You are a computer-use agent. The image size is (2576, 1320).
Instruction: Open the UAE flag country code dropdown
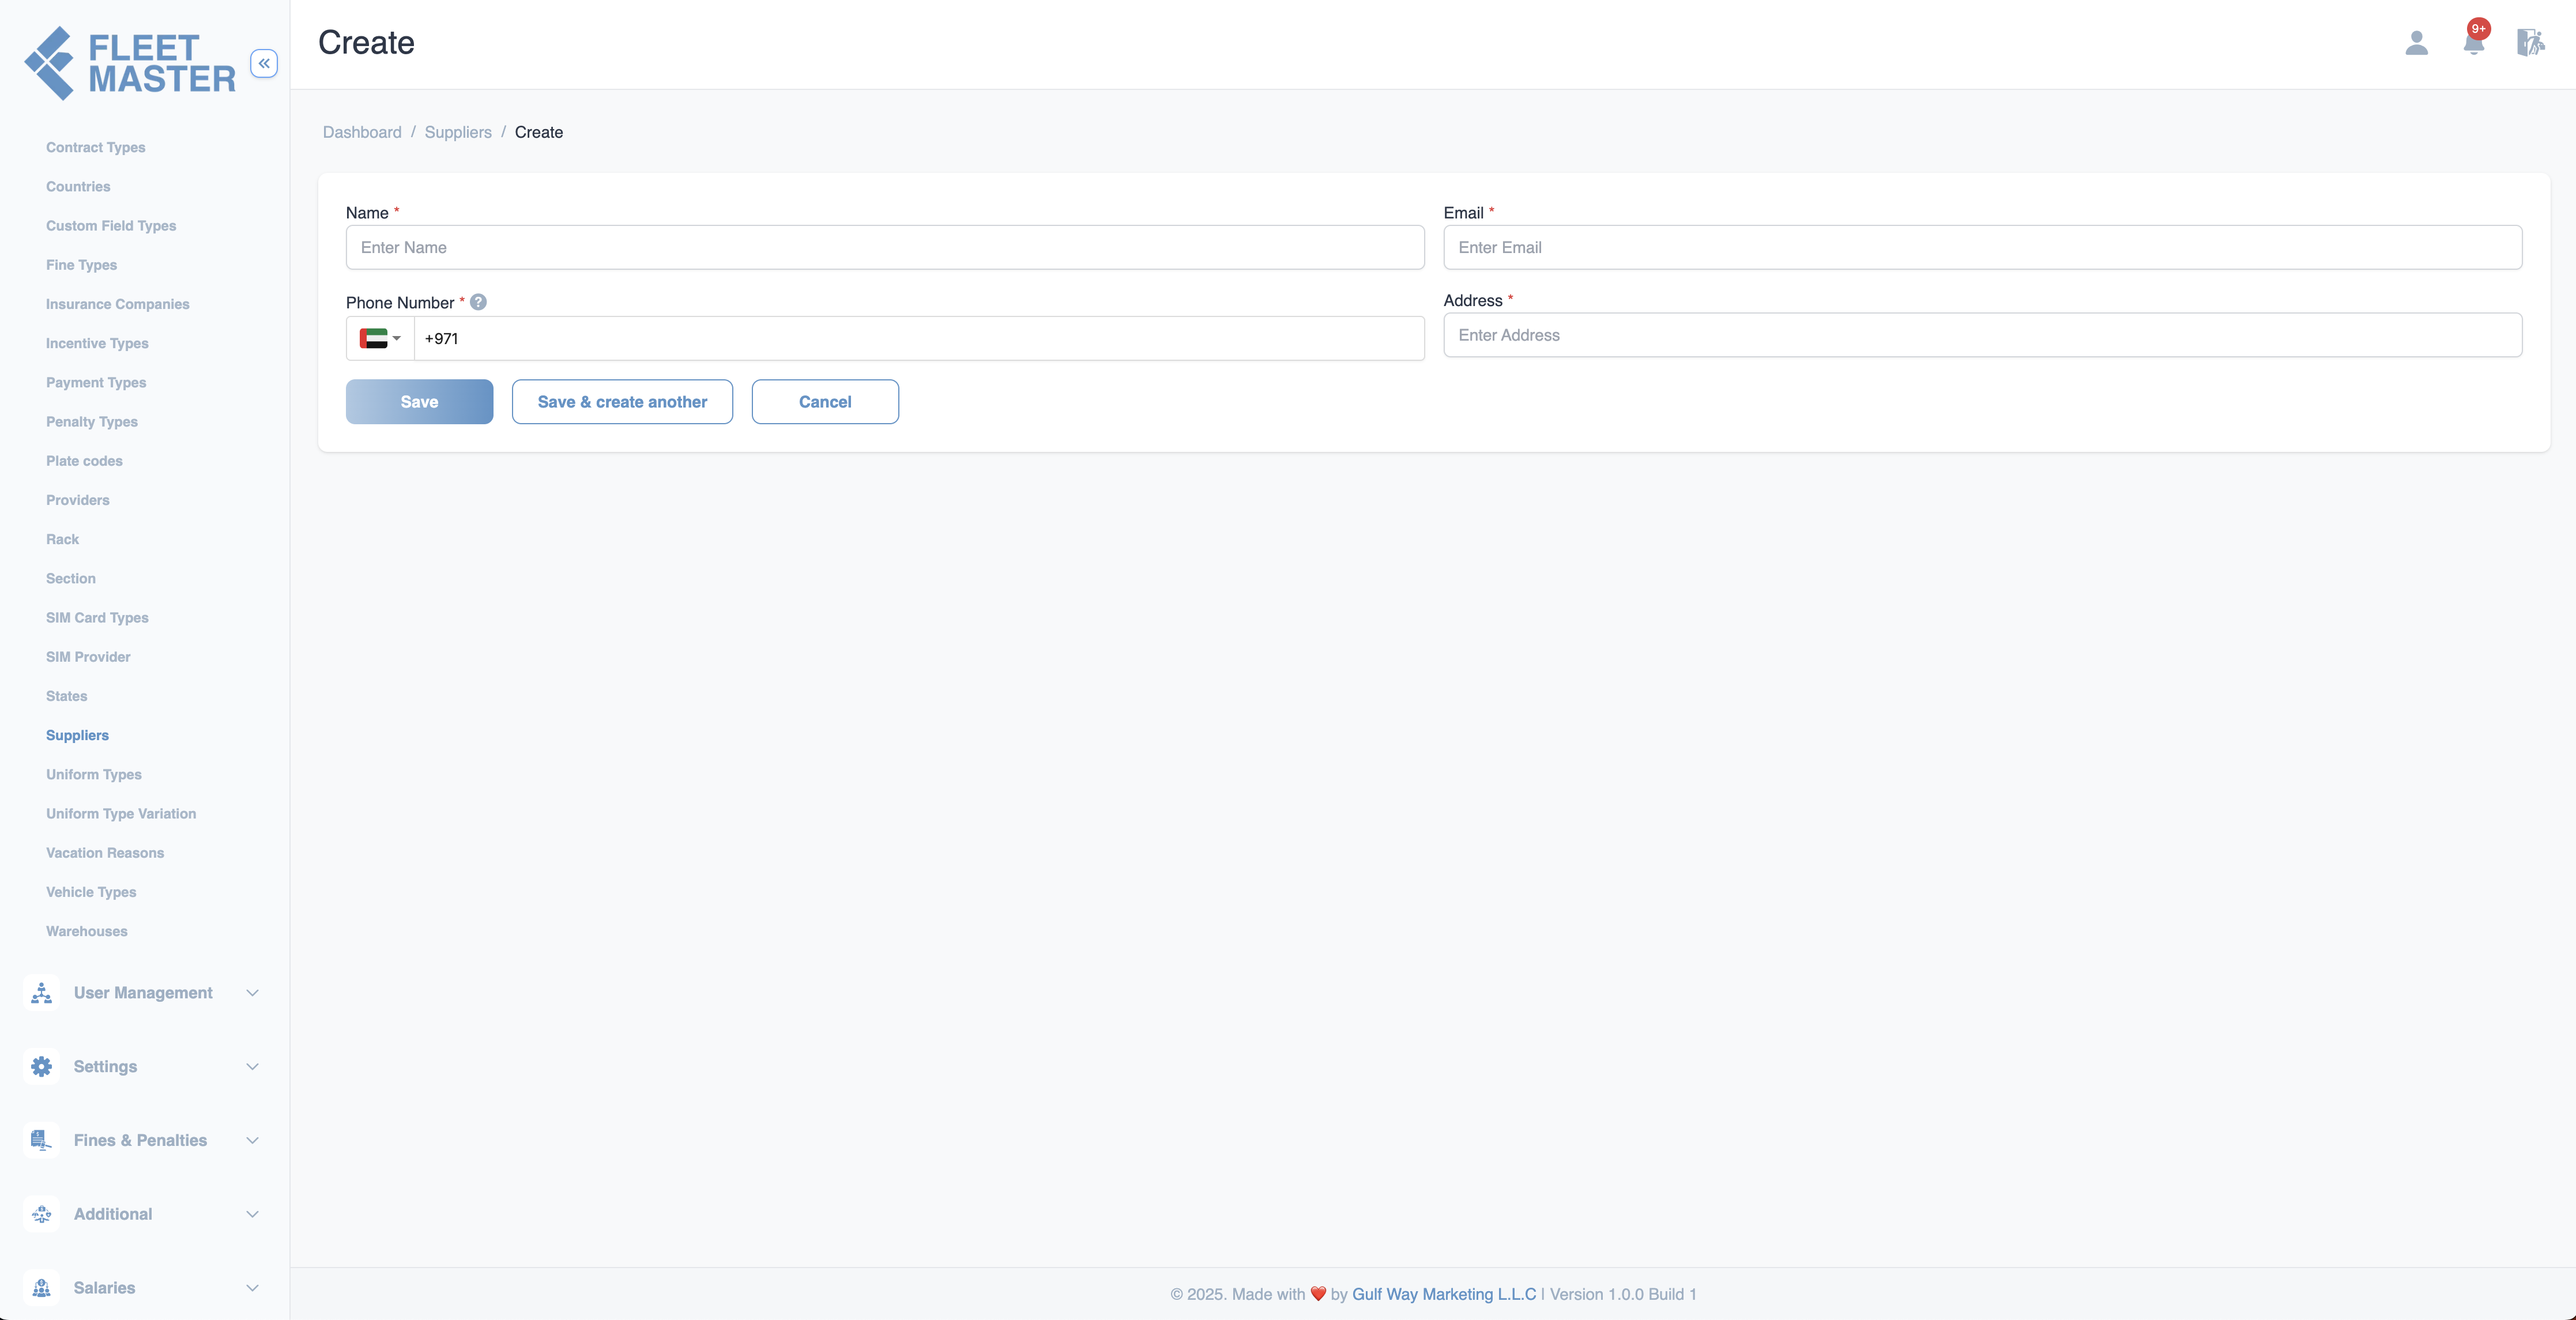380,338
